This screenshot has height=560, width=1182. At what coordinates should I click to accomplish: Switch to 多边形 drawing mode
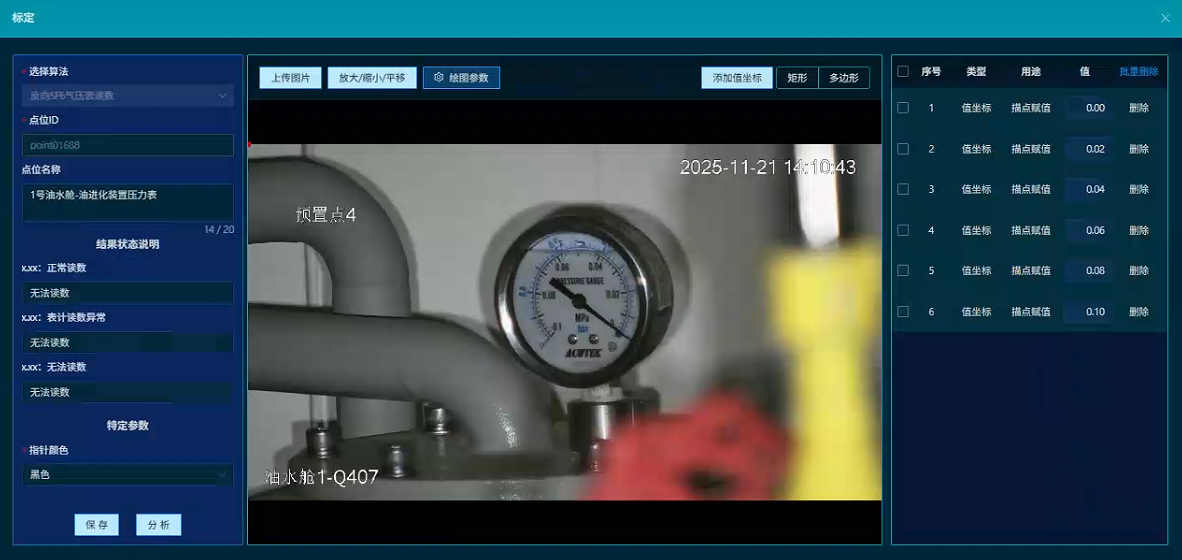click(844, 78)
